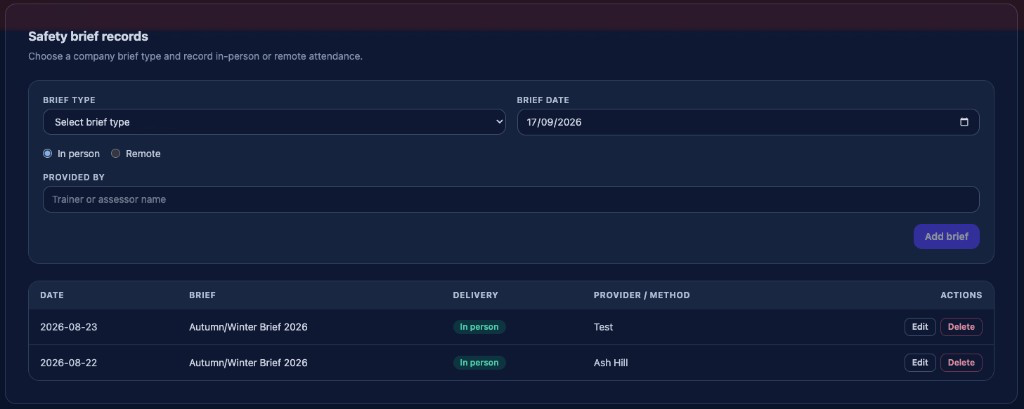
Task: Edit the 2026-08-23 brief record
Action: (920, 327)
